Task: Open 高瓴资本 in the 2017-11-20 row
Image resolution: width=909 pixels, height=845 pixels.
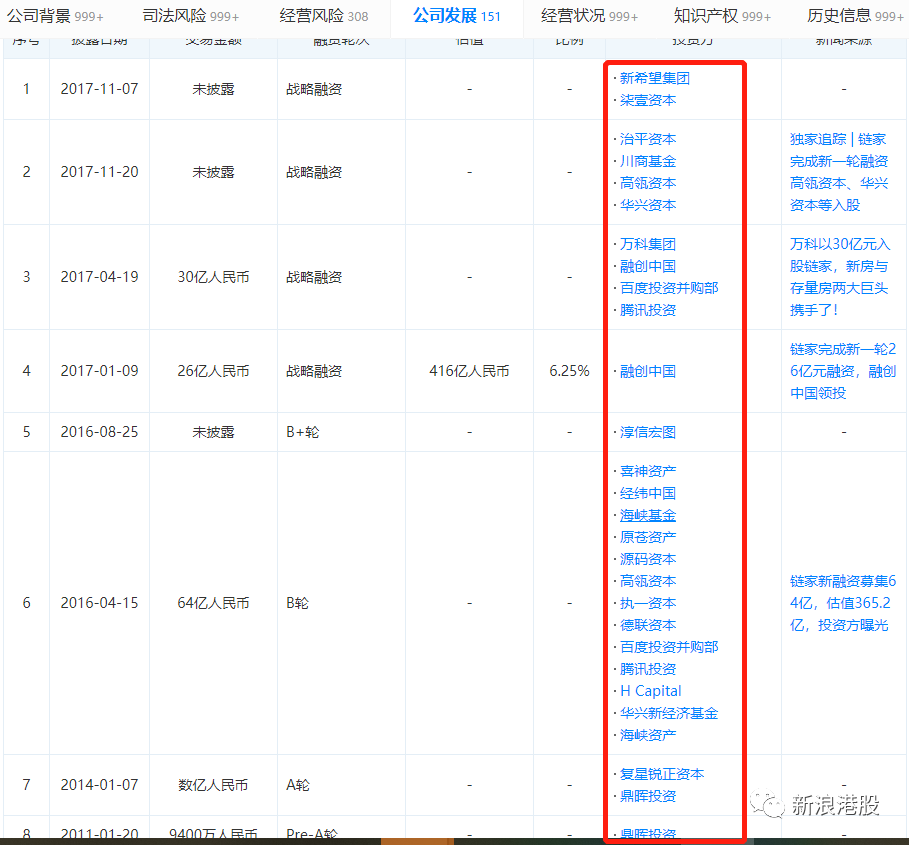Action: coord(648,183)
